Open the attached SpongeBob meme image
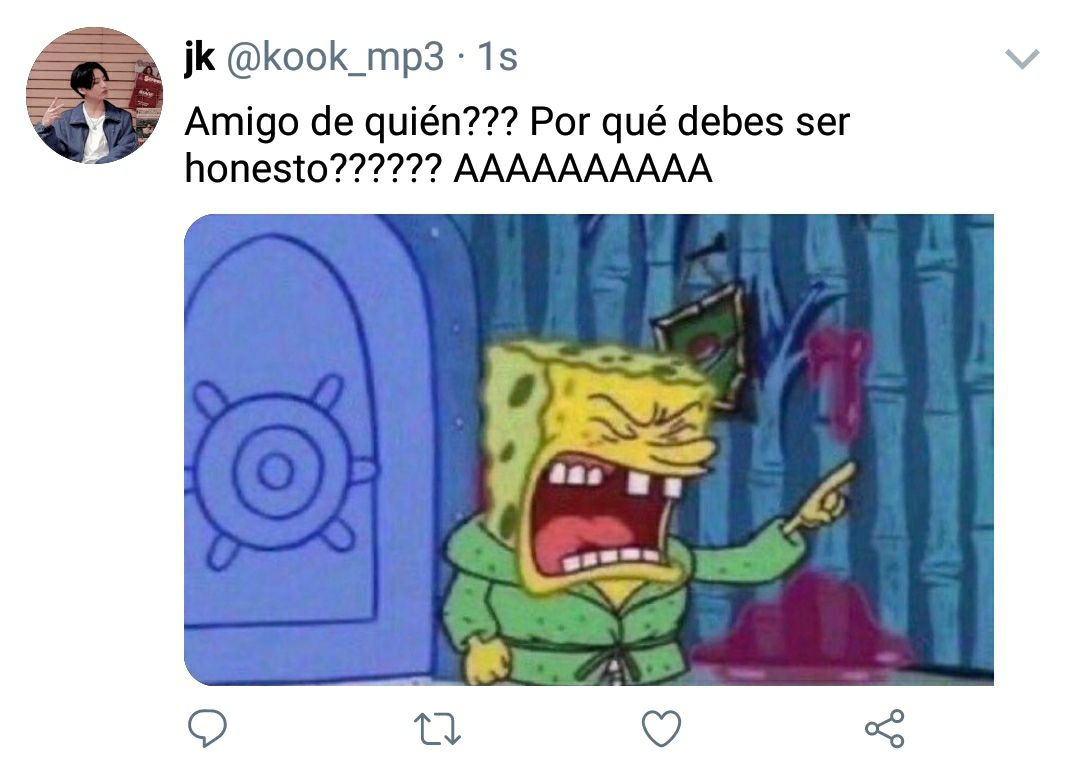1080x765 pixels. 589,450
